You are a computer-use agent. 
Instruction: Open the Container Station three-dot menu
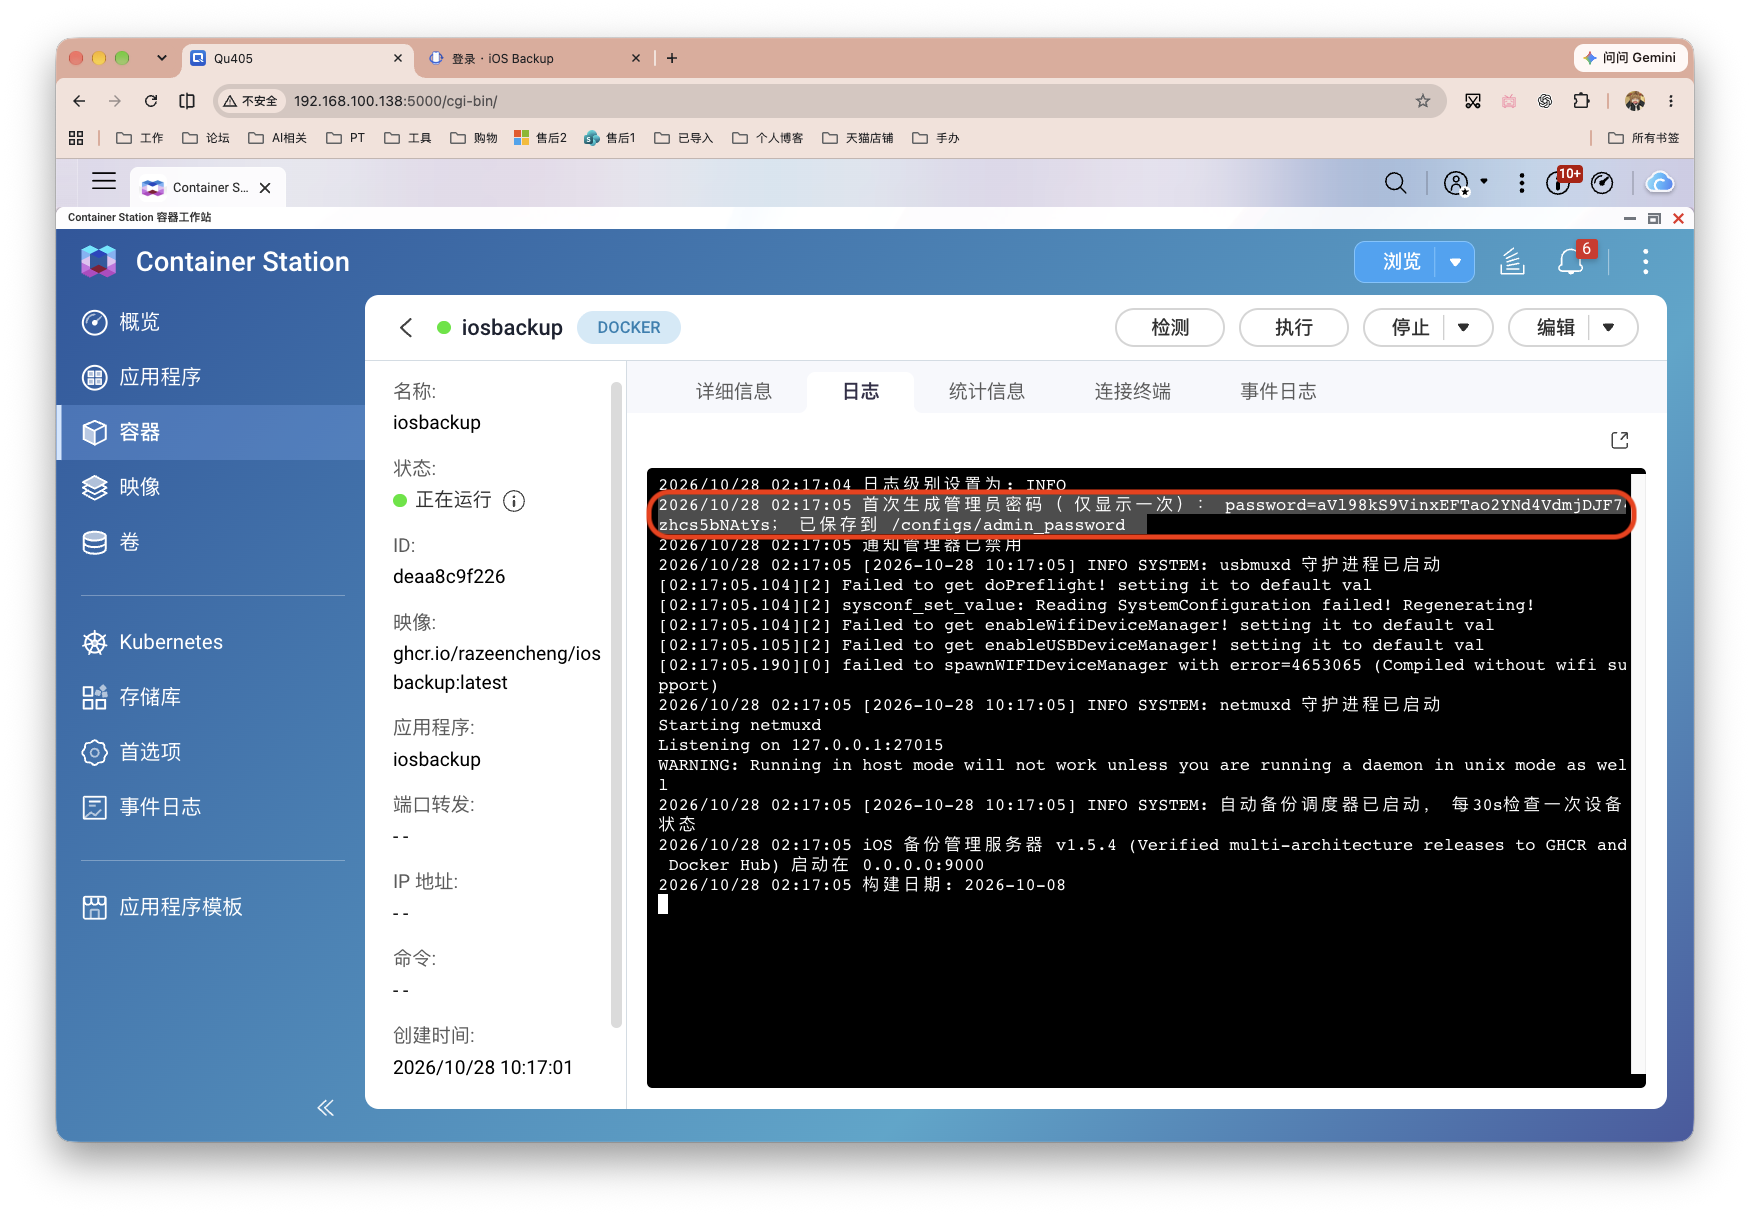tap(1645, 262)
